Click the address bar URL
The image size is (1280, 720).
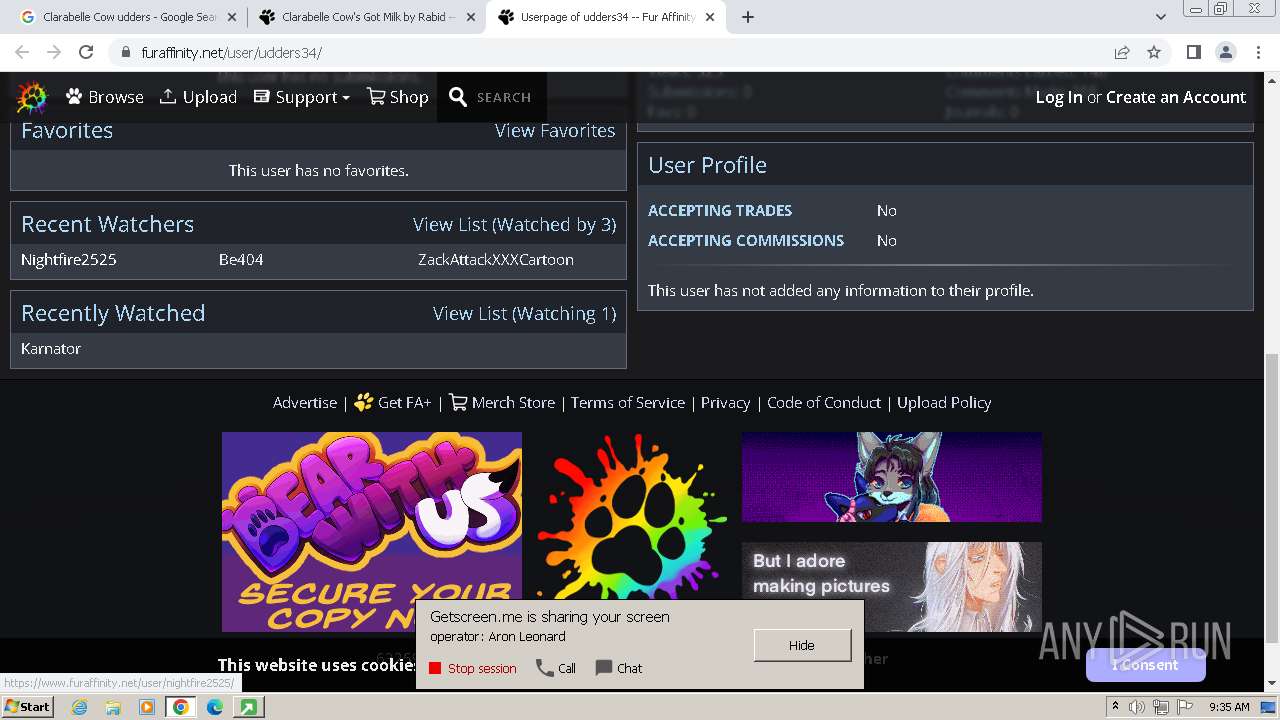[231, 53]
